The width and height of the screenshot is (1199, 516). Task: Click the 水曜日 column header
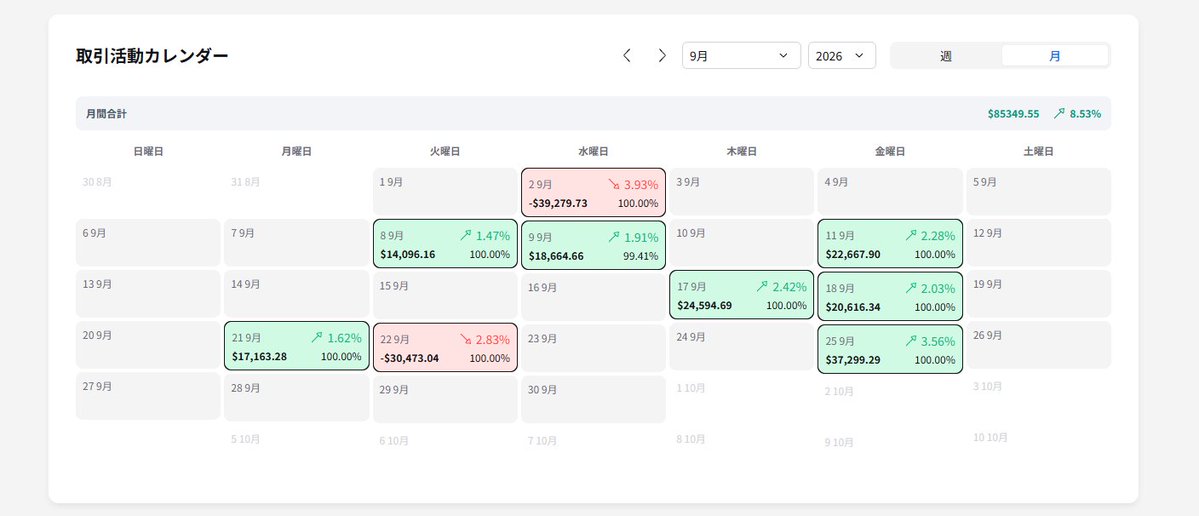point(593,151)
